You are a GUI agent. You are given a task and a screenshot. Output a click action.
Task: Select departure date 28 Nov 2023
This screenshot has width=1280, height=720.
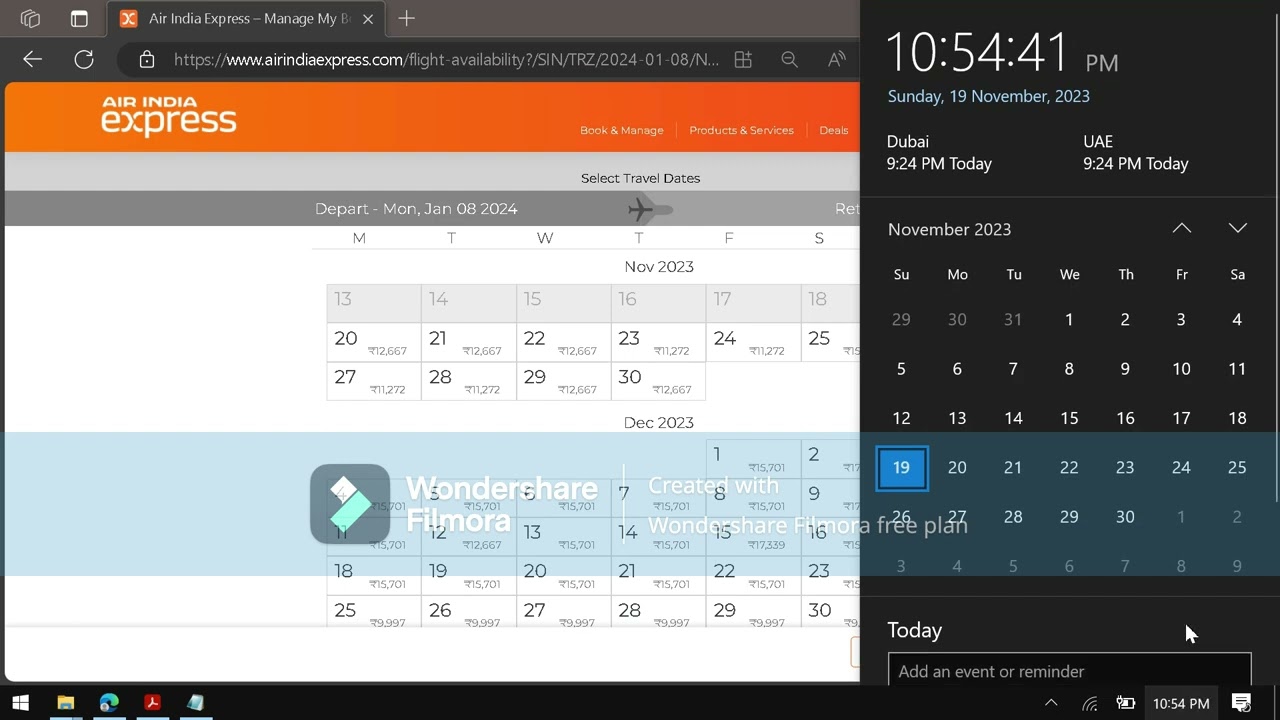click(x=469, y=381)
